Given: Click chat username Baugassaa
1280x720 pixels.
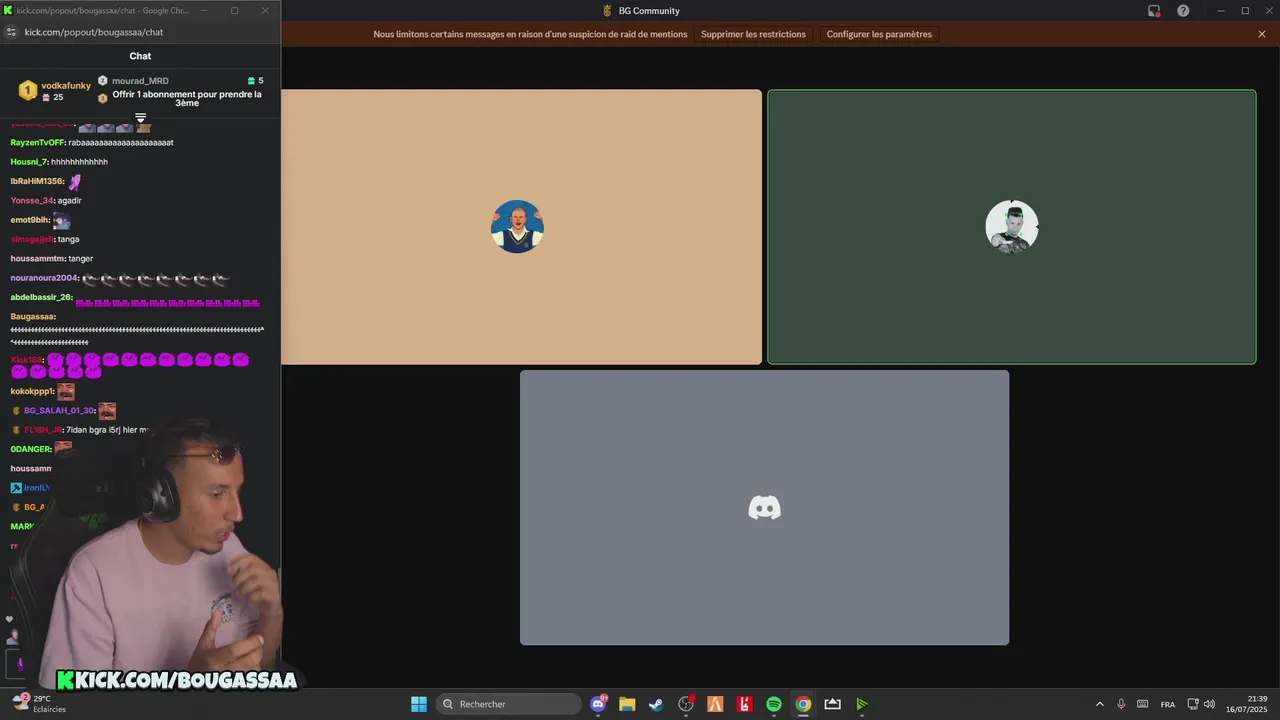Looking at the screenshot, I should 33,317.
